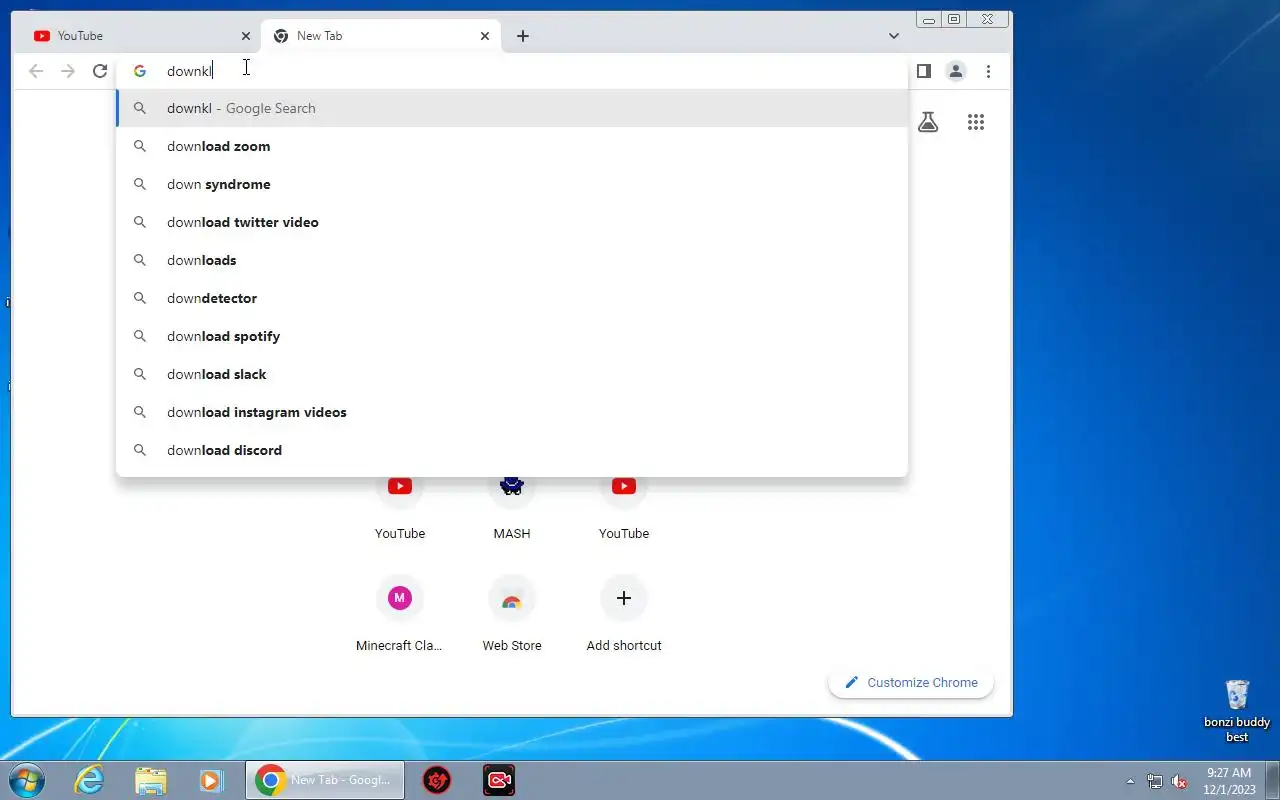Screen dimensions: 1280x800
Task: Open the Search Labs flask icon
Action: point(928,122)
